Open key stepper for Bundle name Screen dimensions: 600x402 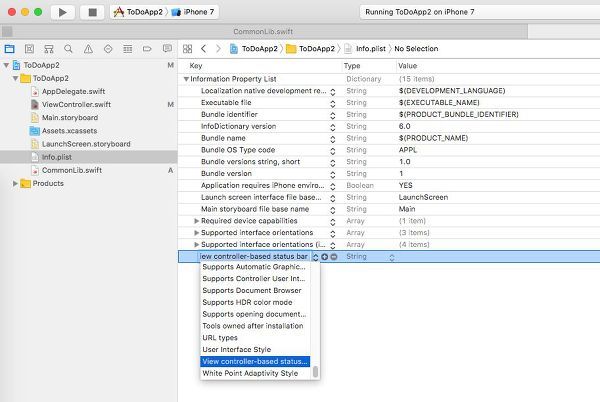click(333, 139)
